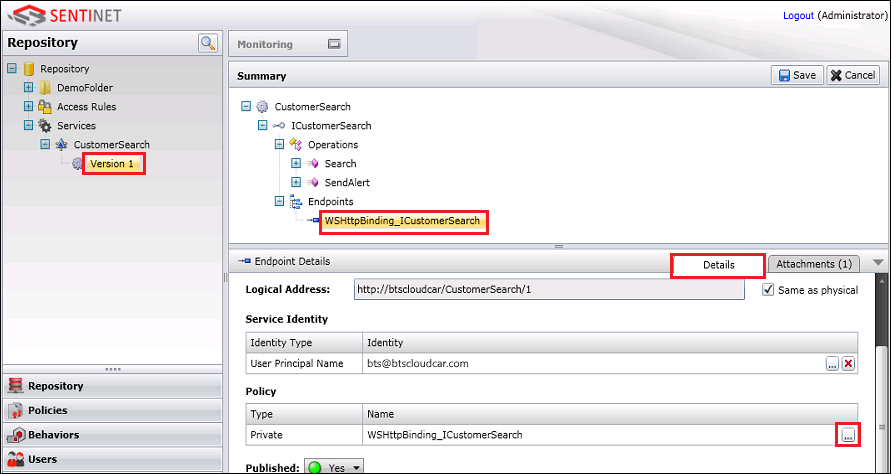Screen dimensions: 892x474
Task: Click the SendAlert operation icon
Action: (x=312, y=183)
